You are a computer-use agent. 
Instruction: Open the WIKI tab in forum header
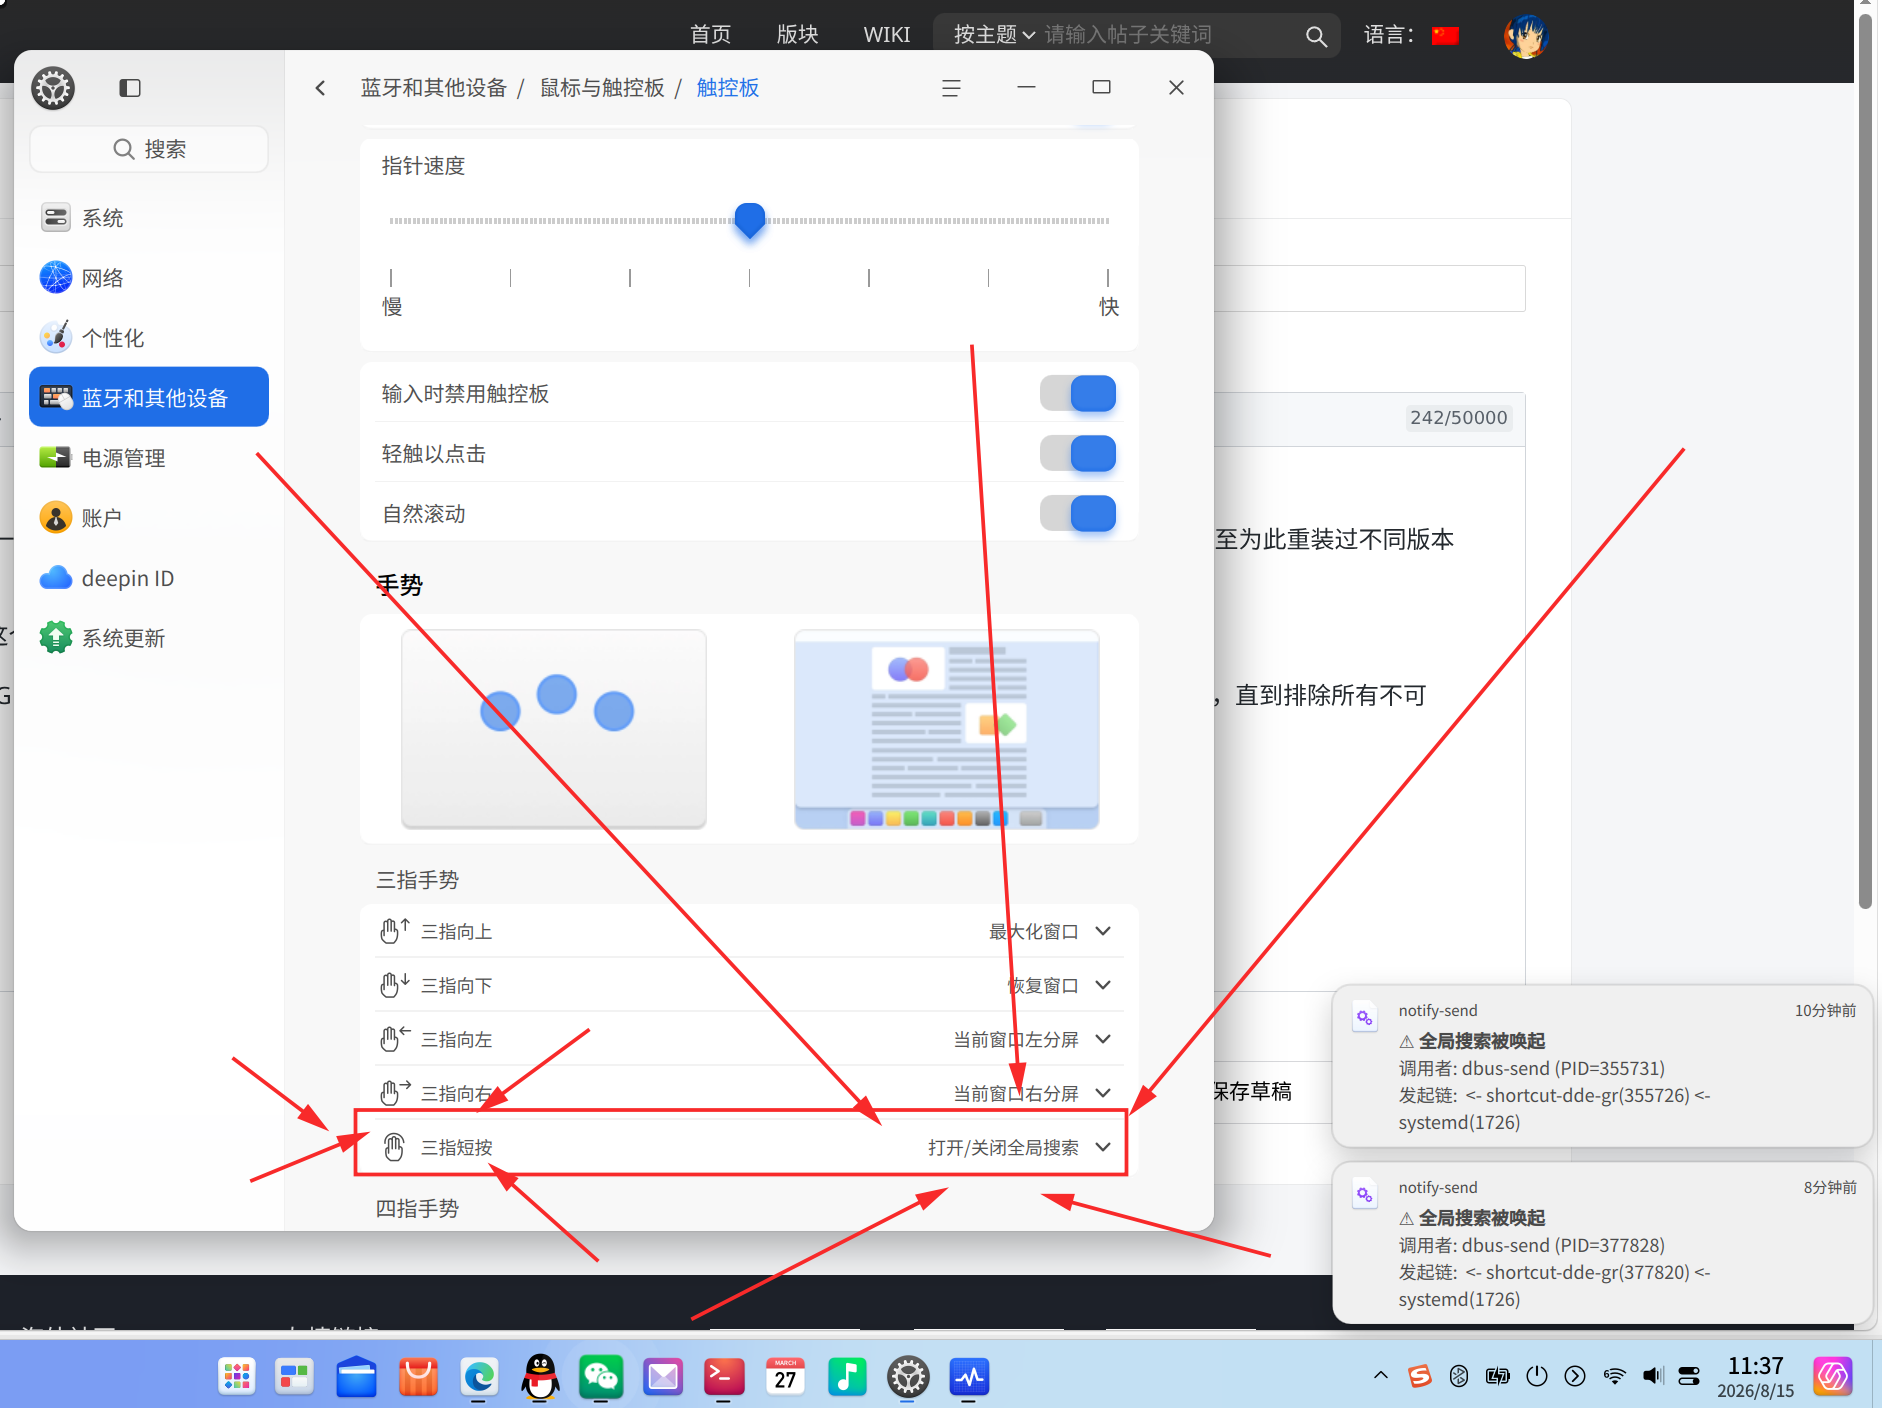(x=886, y=35)
